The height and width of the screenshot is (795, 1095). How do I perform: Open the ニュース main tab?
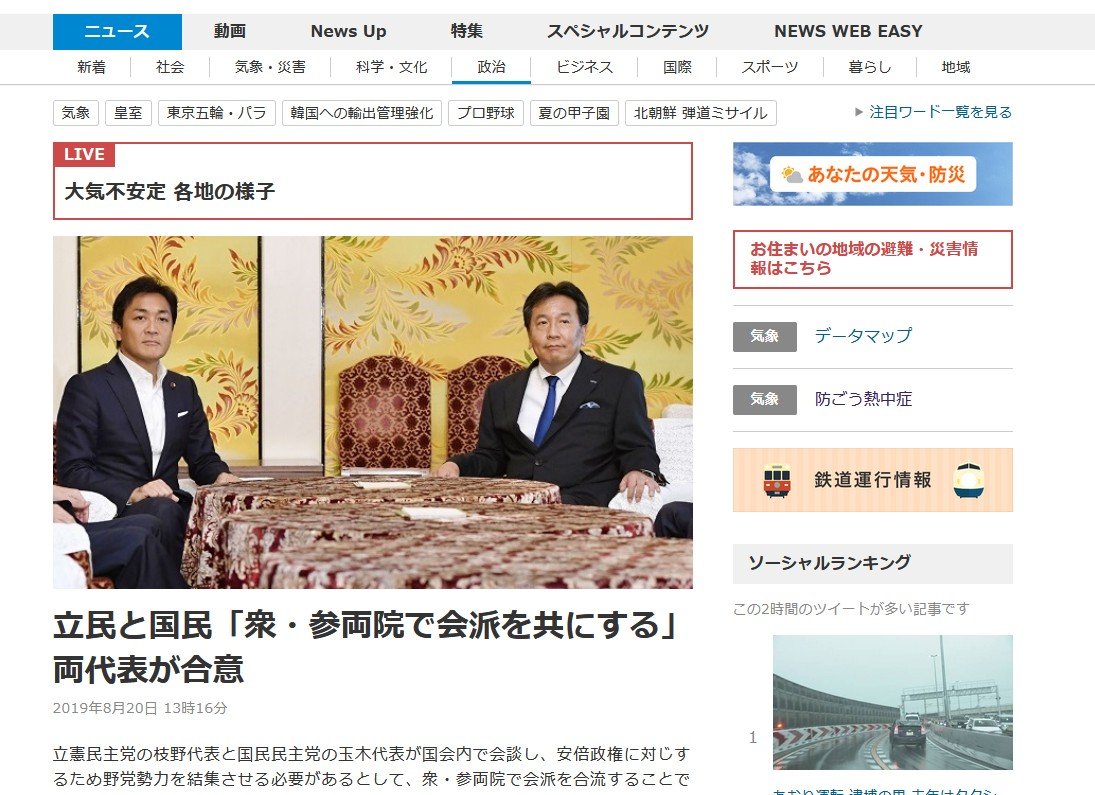coord(117,31)
